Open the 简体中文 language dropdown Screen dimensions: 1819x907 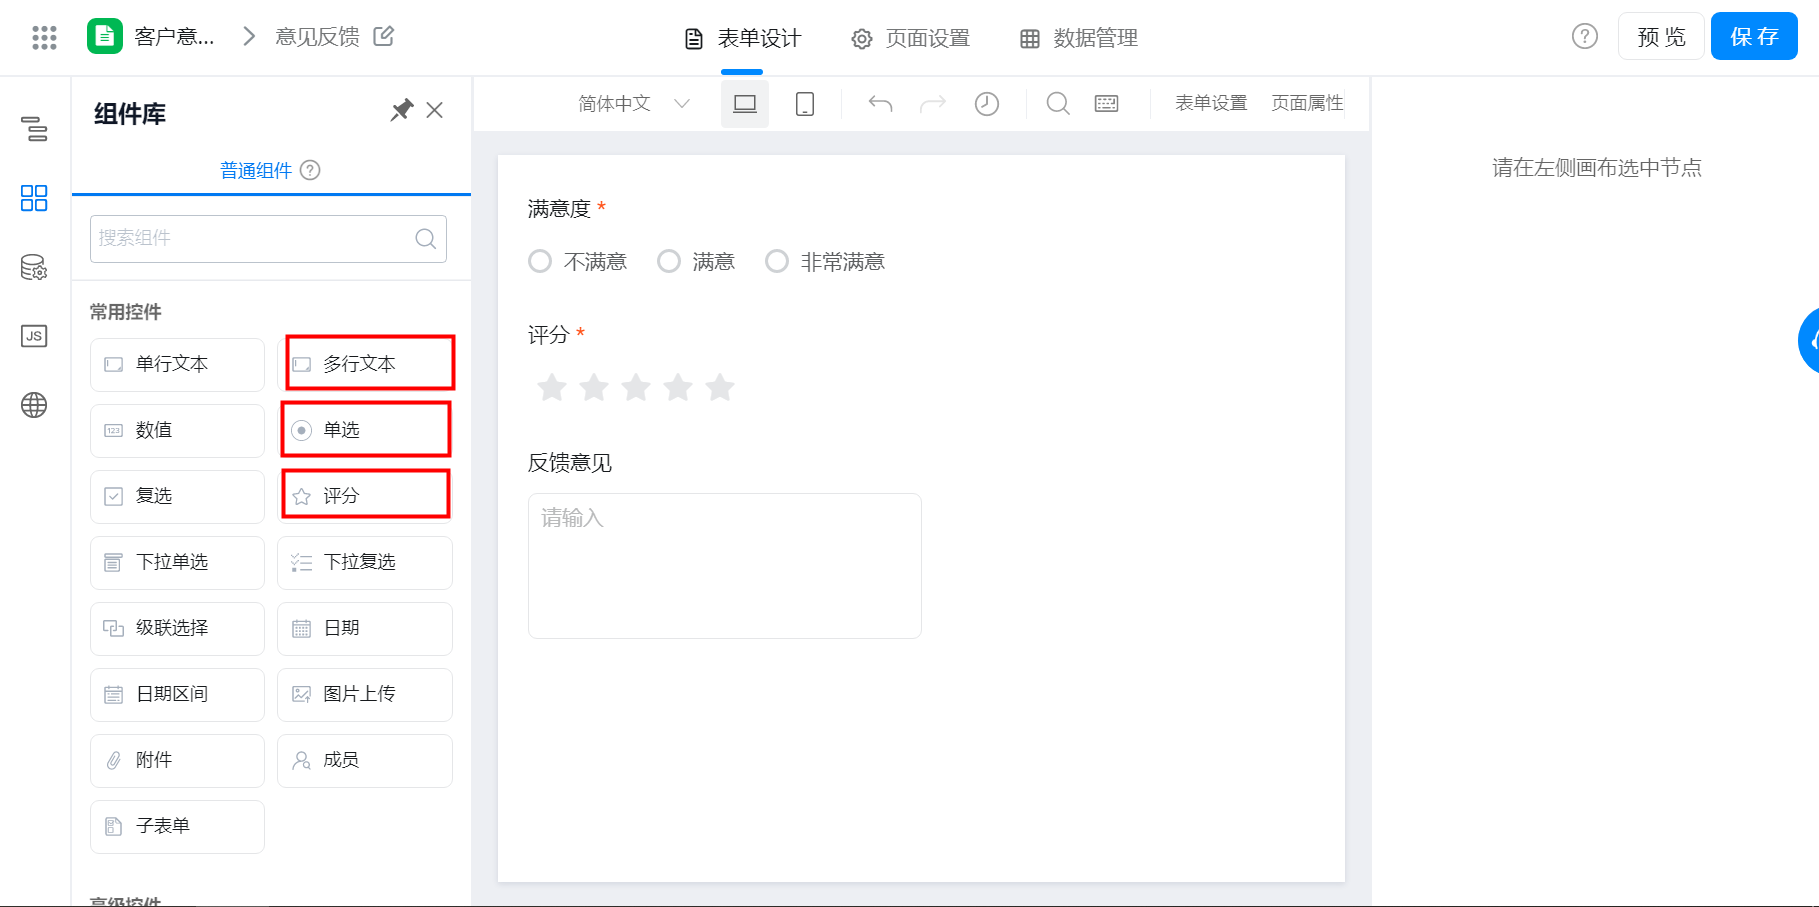coord(634,104)
